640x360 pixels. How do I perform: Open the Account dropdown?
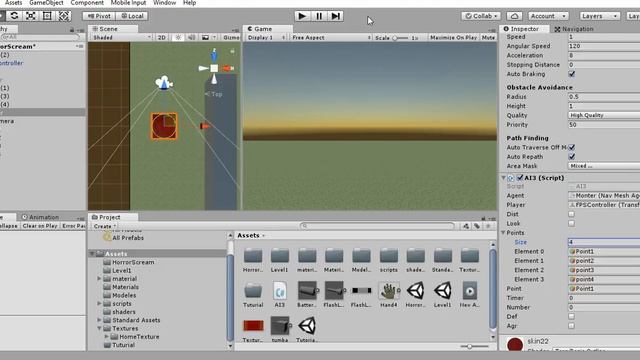pos(548,16)
